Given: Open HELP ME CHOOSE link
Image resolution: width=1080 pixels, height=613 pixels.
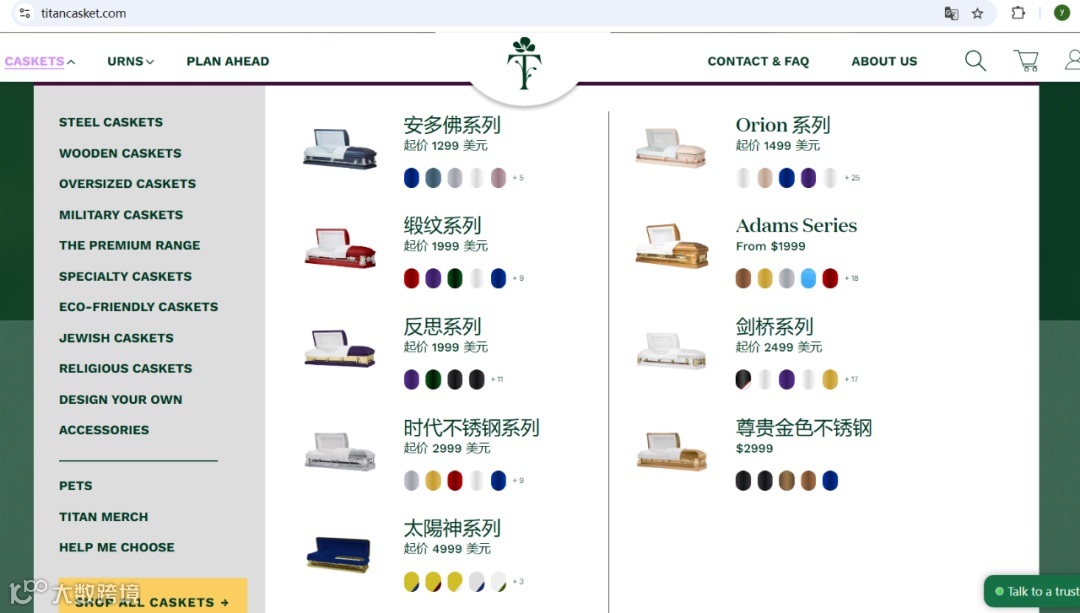Looking at the screenshot, I should coord(117,548).
